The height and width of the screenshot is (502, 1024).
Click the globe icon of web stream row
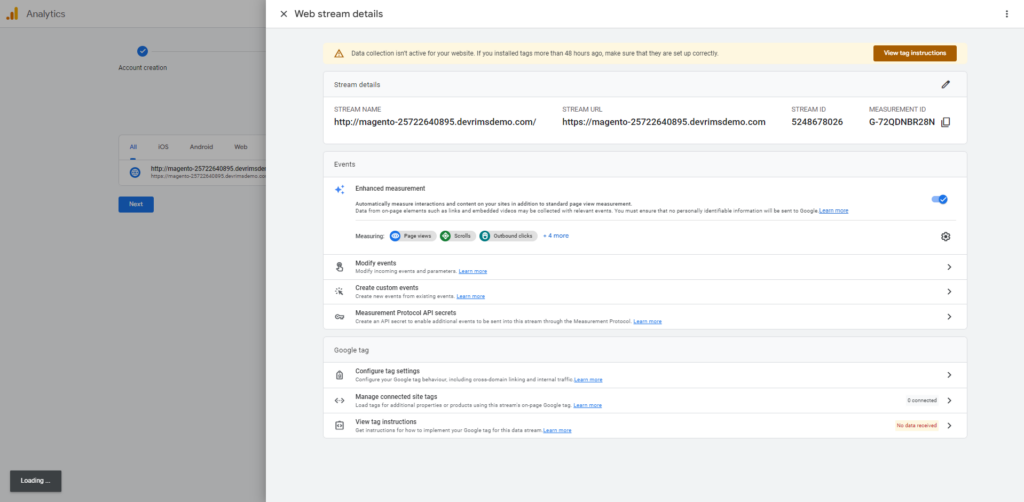click(135, 172)
